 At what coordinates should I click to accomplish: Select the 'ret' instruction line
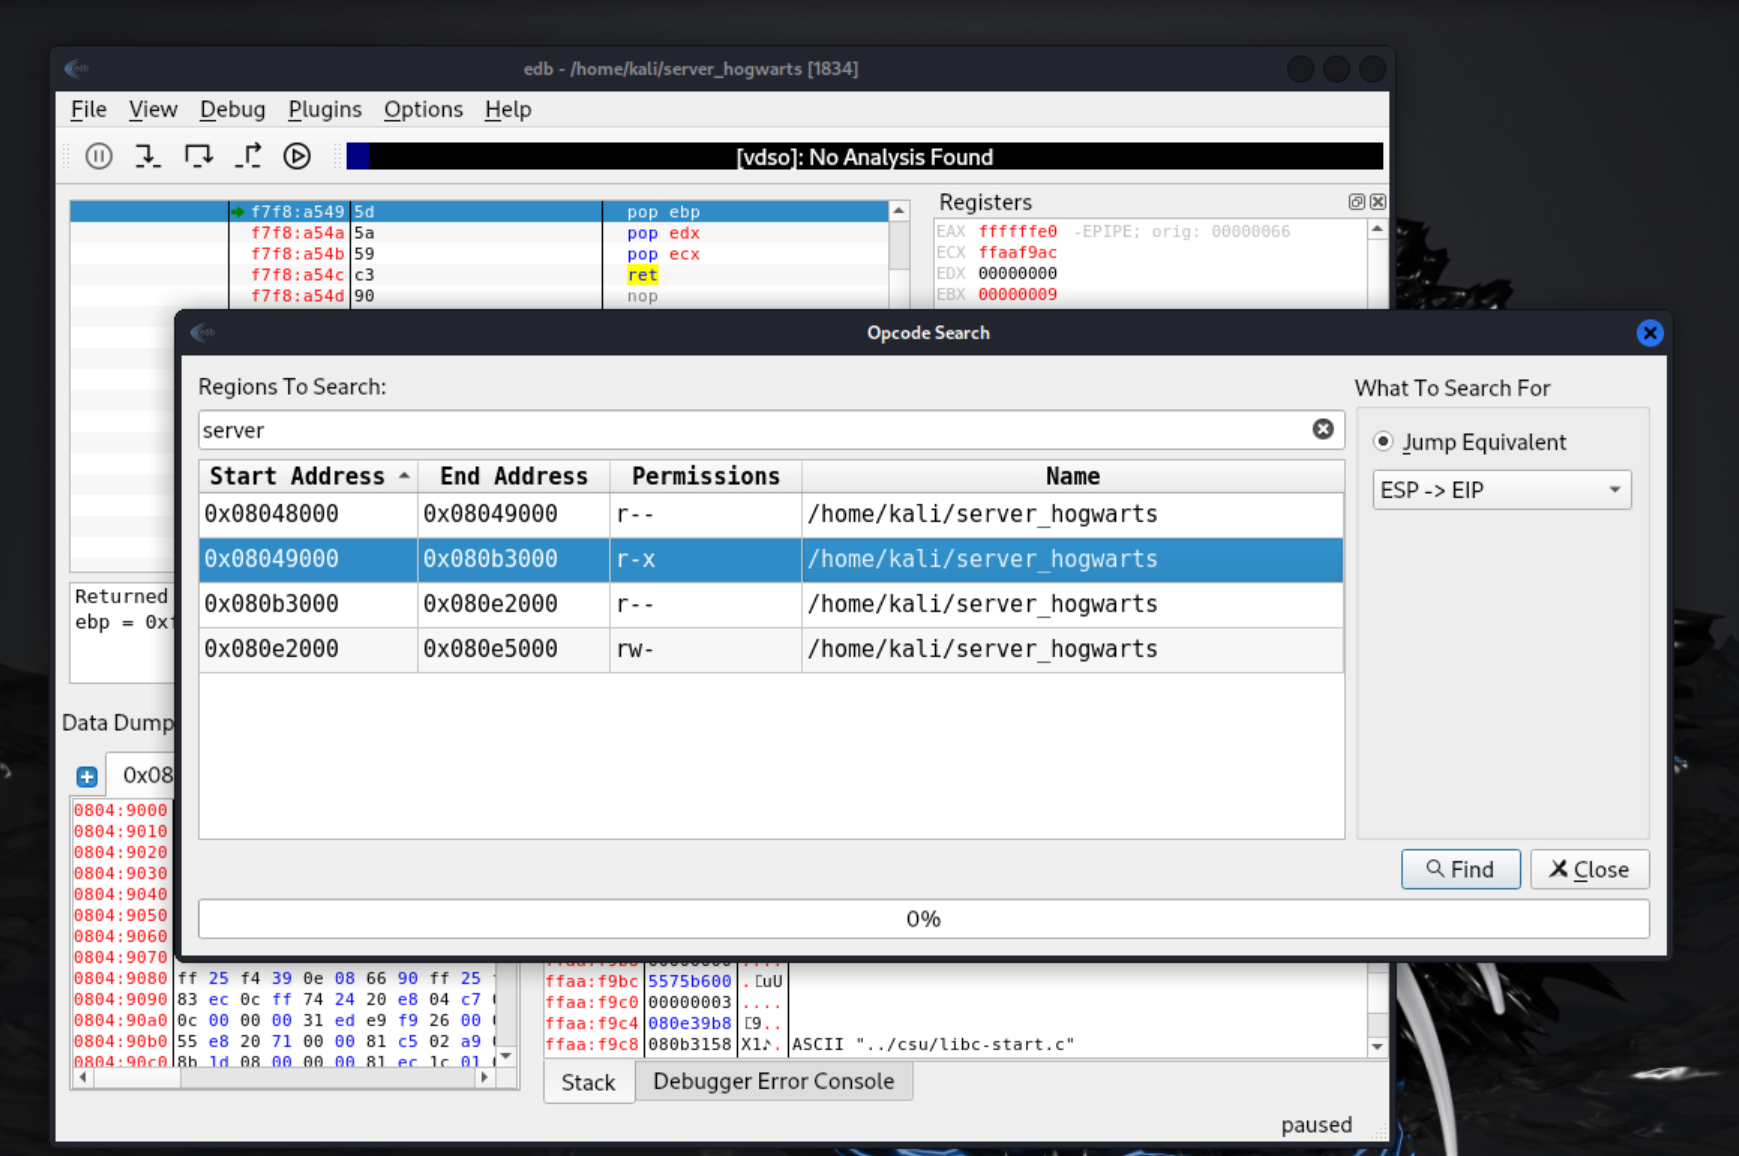click(x=479, y=275)
